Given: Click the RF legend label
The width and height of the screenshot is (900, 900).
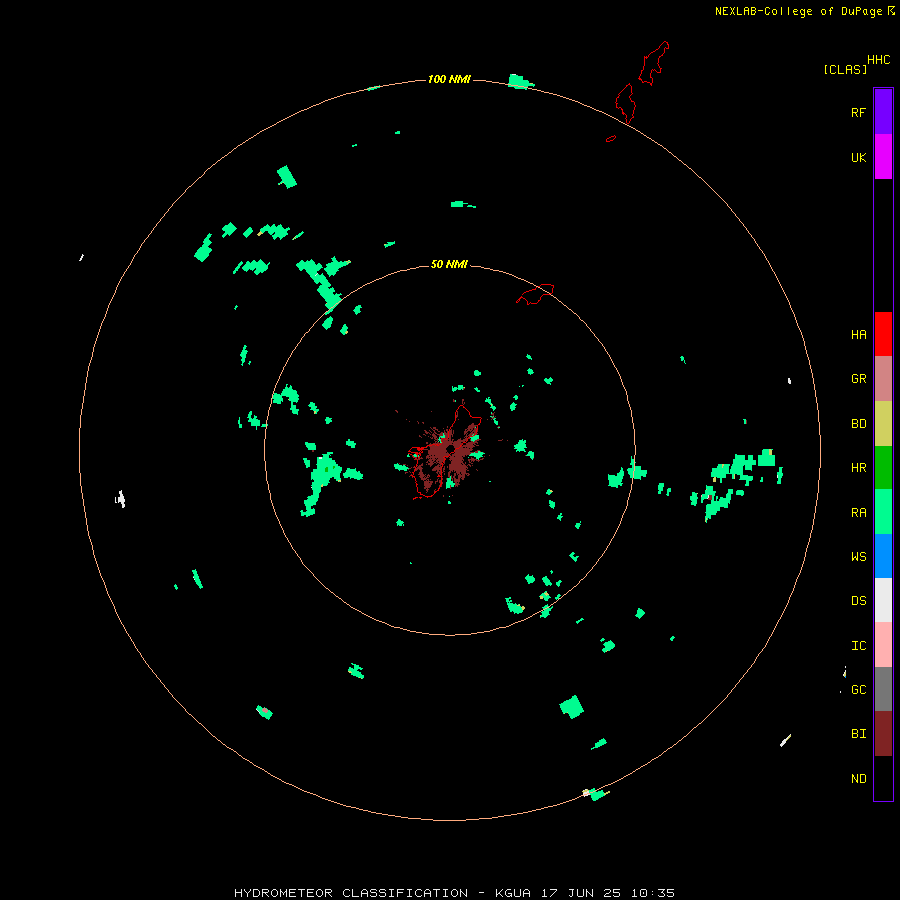Looking at the screenshot, I should (x=858, y=112).
